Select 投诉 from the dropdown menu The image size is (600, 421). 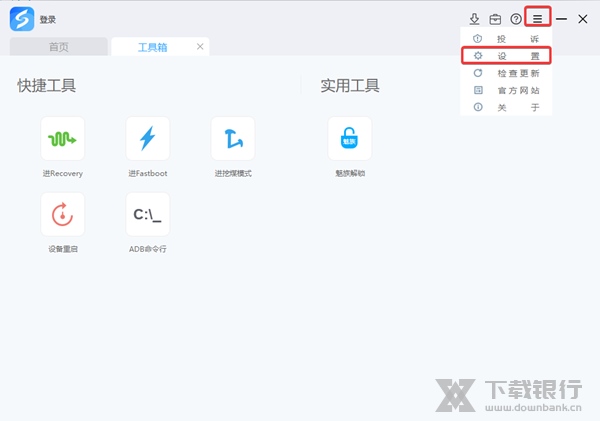point(506,39)
